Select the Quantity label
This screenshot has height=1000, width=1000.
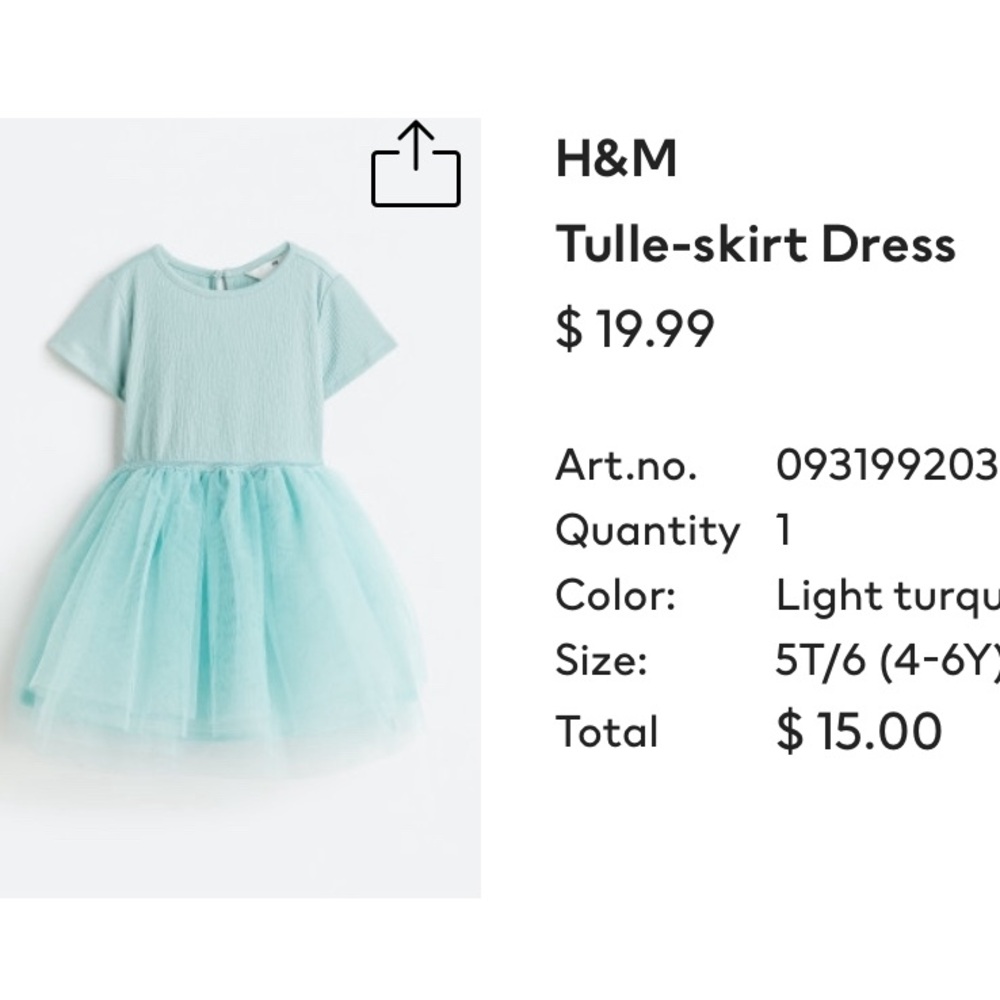[x=648, y=530]
